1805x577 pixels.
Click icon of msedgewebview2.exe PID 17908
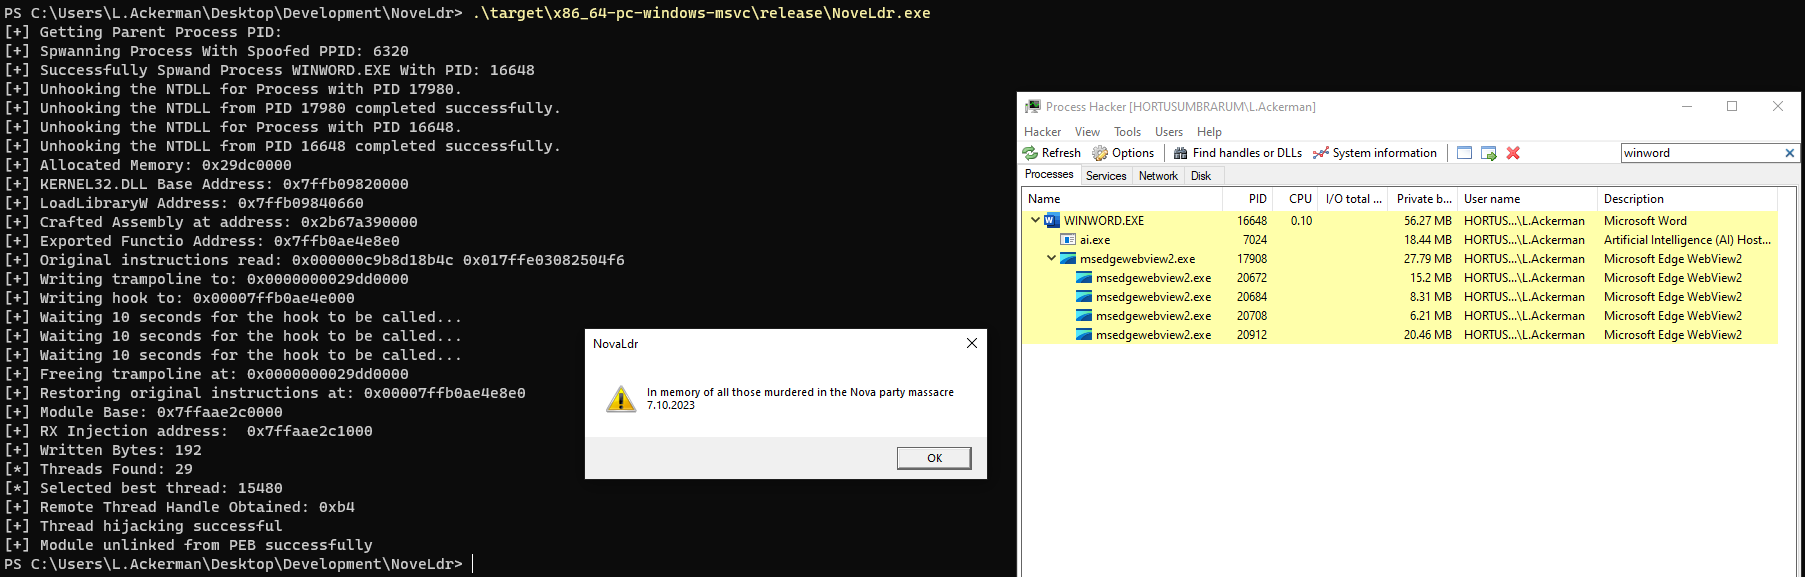tap(1067, 259)
